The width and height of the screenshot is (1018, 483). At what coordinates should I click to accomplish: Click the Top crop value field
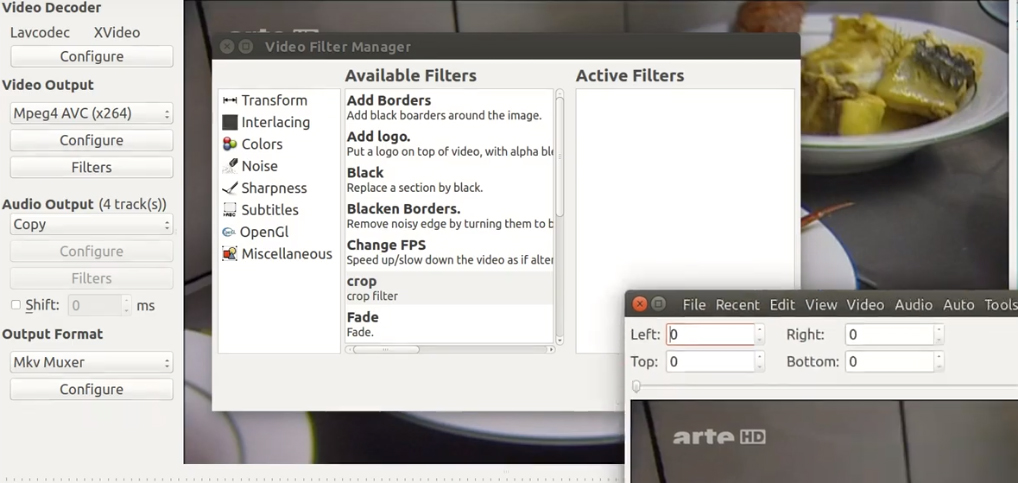click(x=710, y=362)
